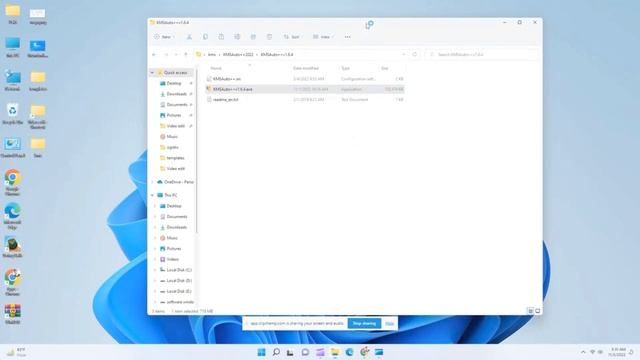Sort by Date modified column header
The width and height of the screenshot is (640, 360).
click(305, 68)
